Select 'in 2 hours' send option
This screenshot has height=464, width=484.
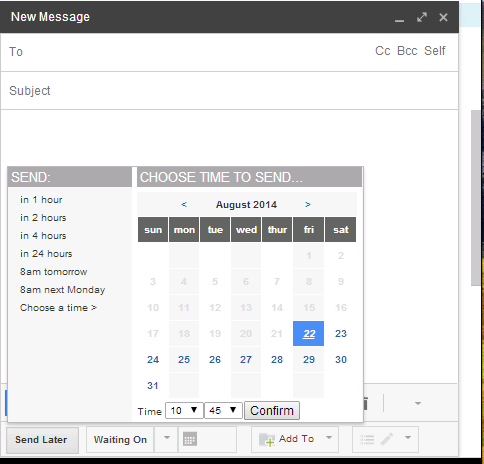pos(43,218)
